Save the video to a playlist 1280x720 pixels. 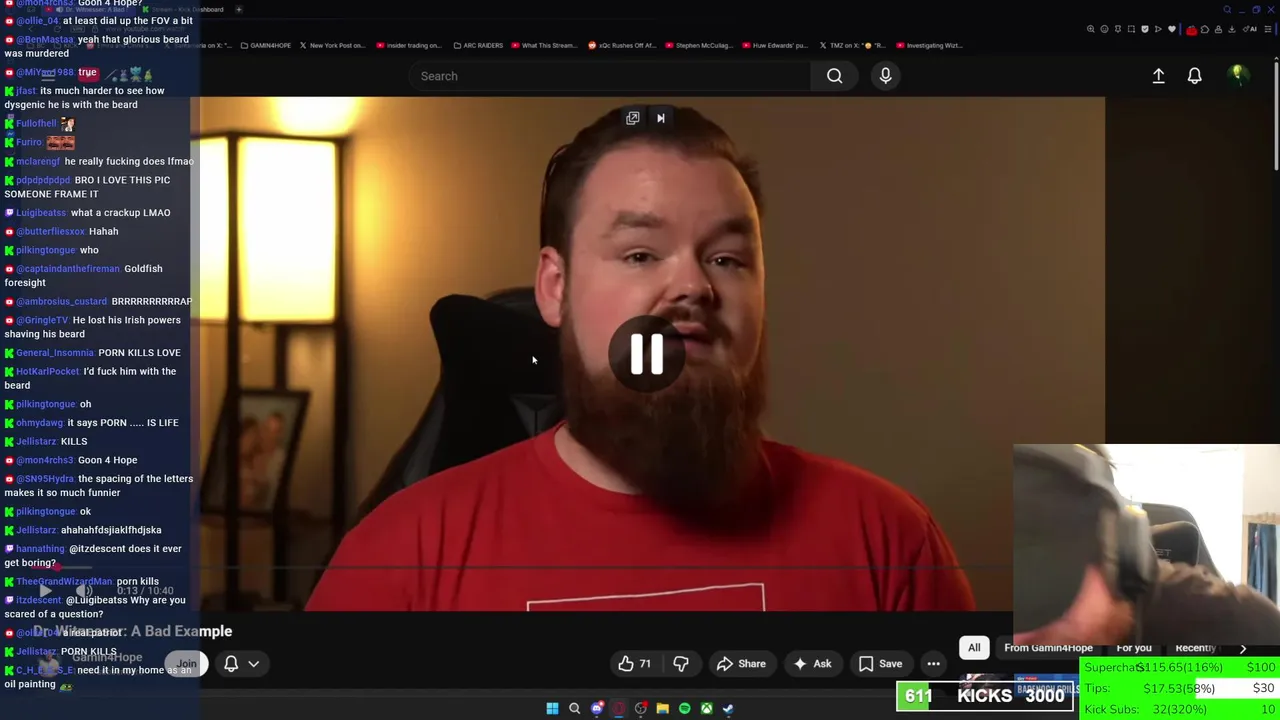point(880,664)
